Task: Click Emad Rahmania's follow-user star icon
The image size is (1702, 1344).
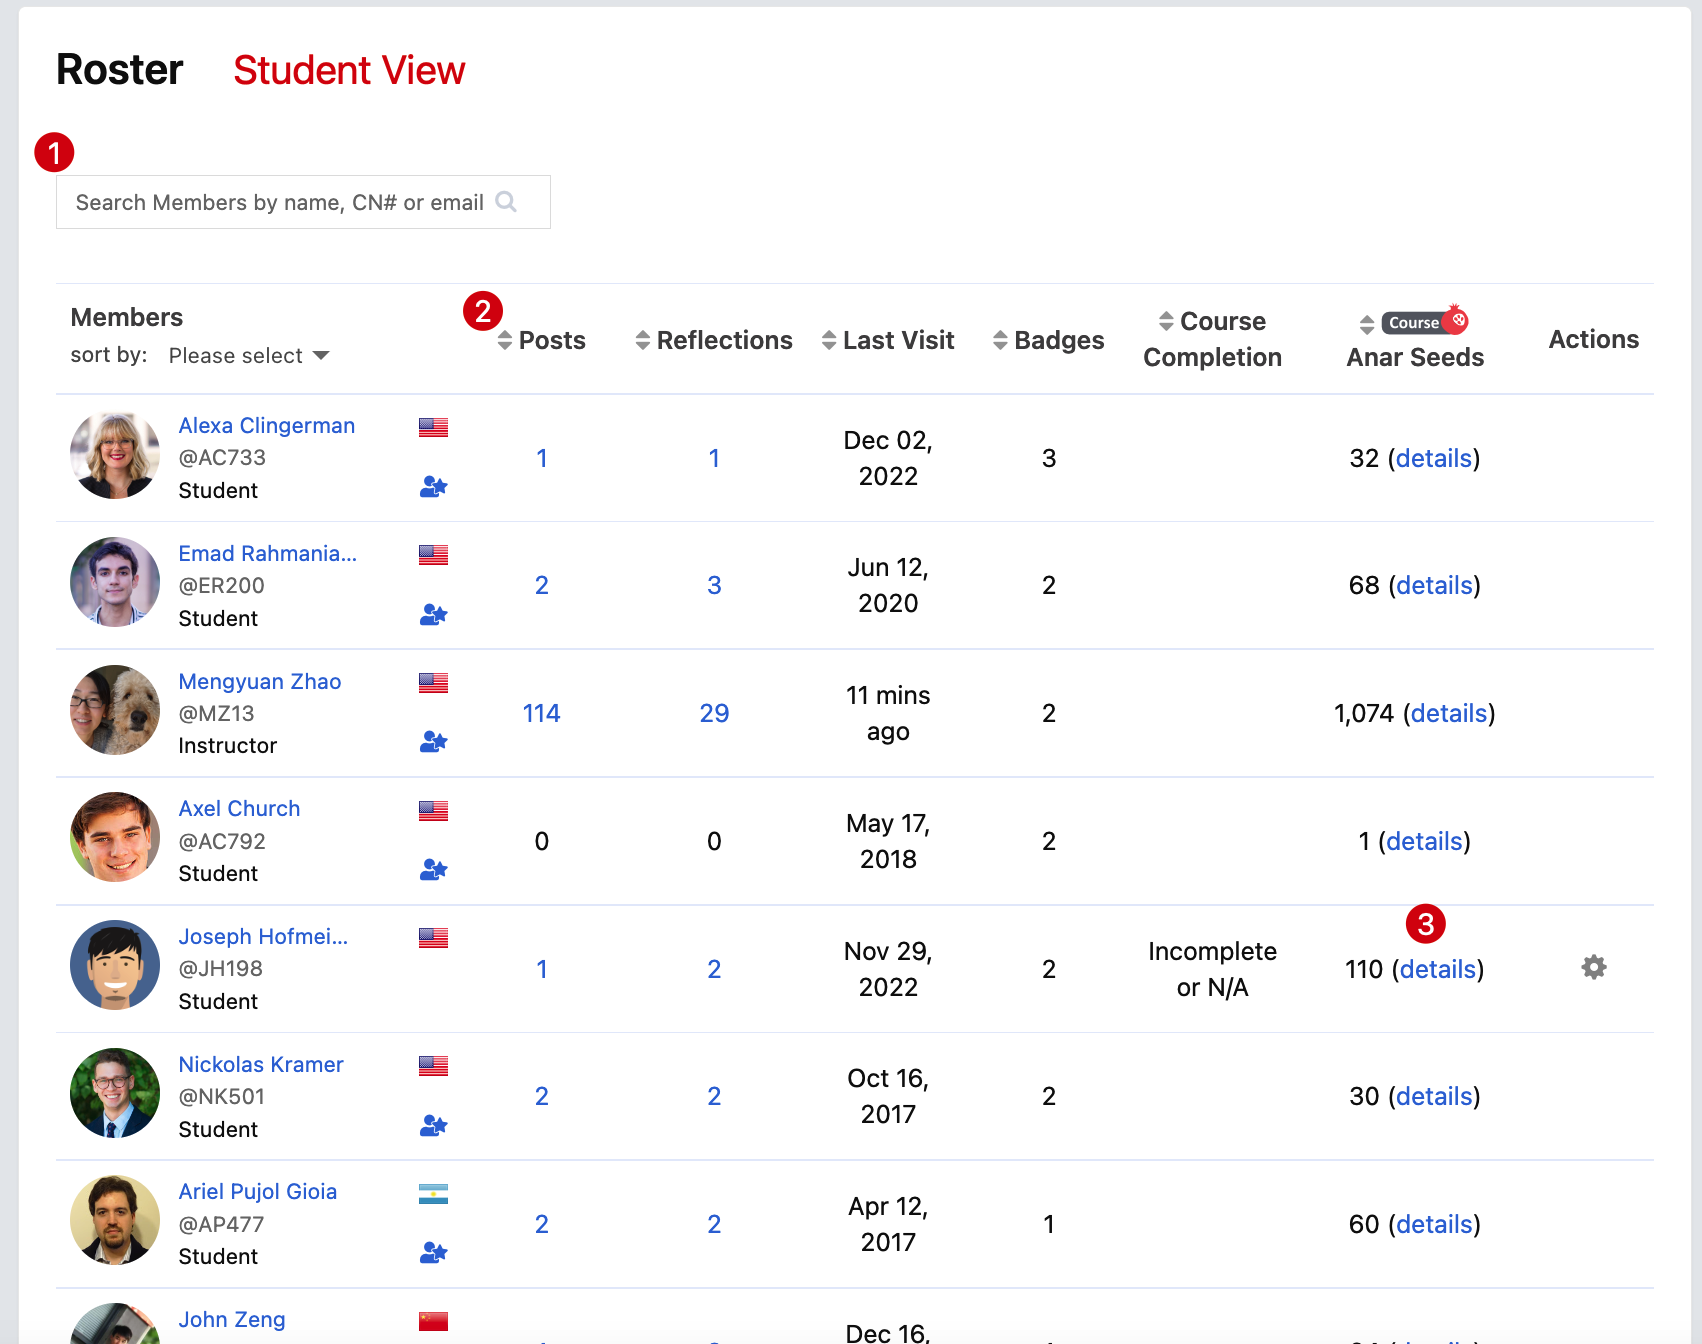Action: tap(433, 614)
